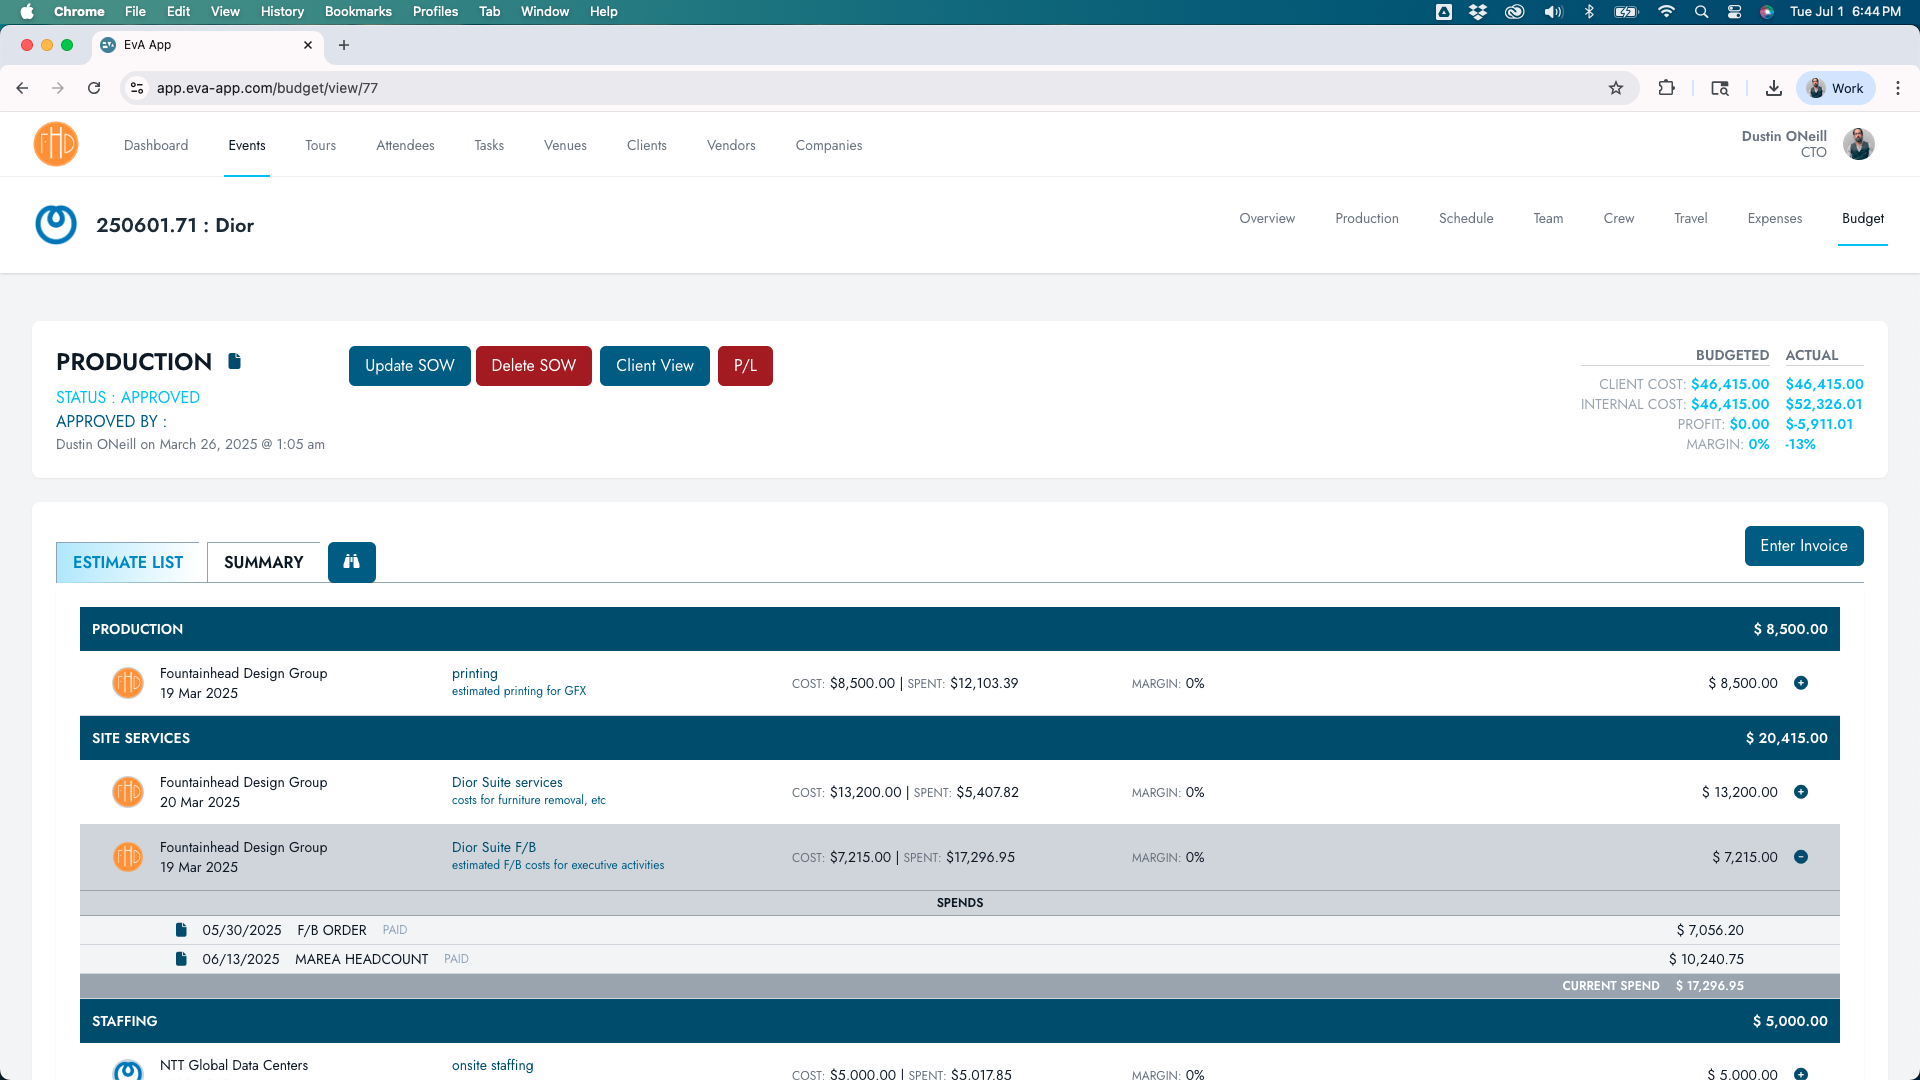
Task: Click the SITE SERVICES section header
Action: (x=960, y=738)
